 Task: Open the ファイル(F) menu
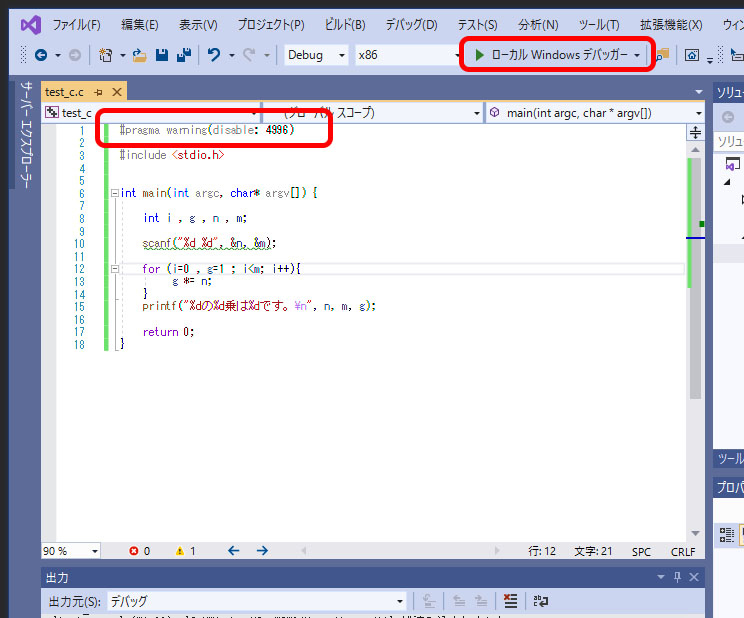pyautogui.click(x=76, y=25)
